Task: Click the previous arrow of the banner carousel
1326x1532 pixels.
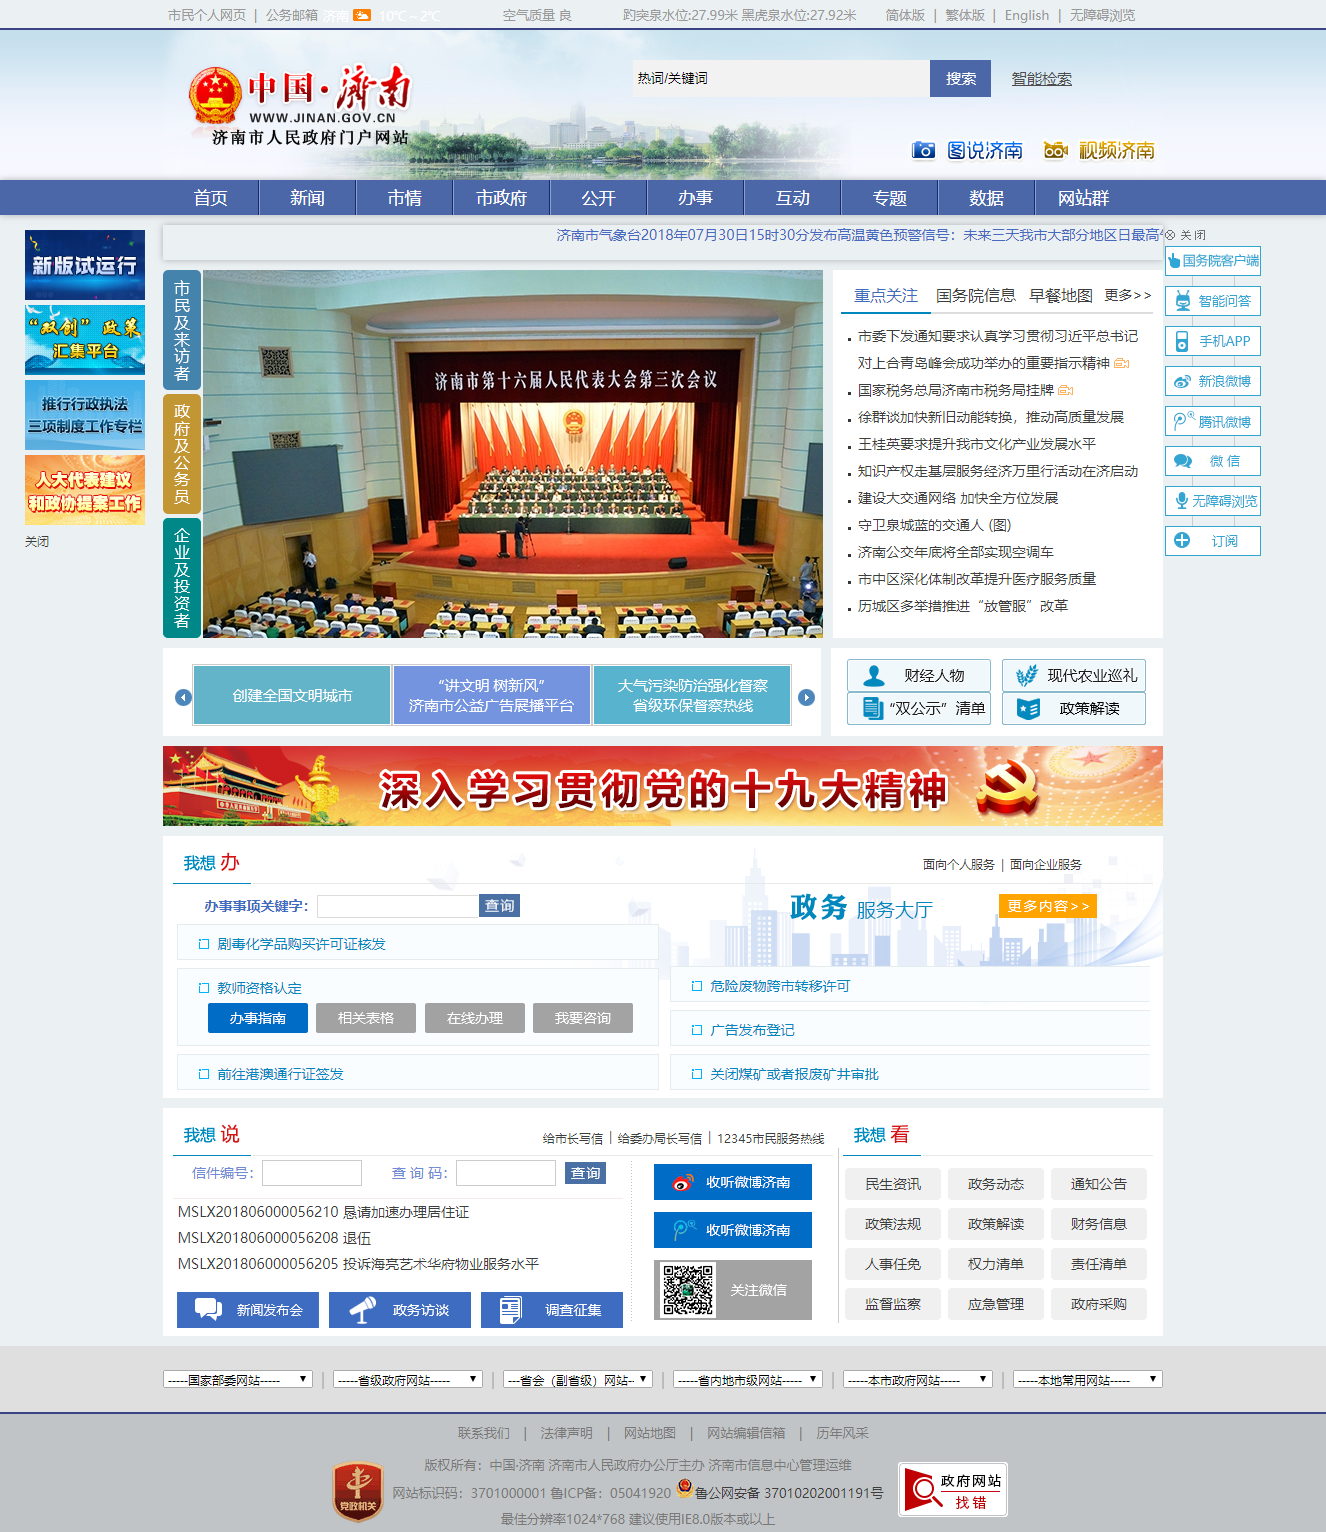Action: coord(183,697)
